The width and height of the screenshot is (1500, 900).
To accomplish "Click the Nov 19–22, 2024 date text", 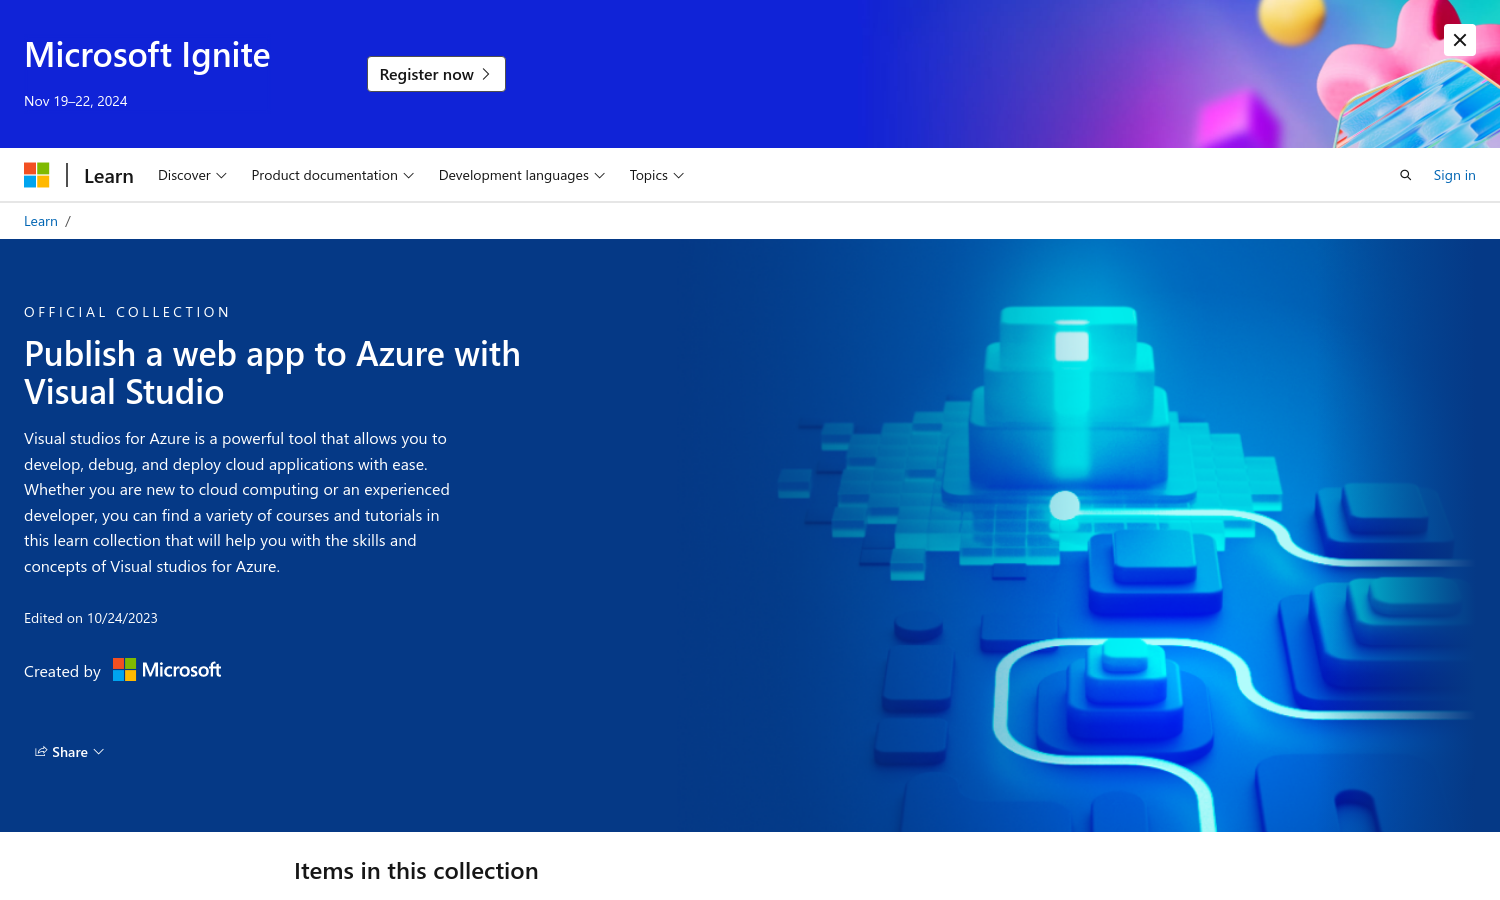I will (76, 101).
